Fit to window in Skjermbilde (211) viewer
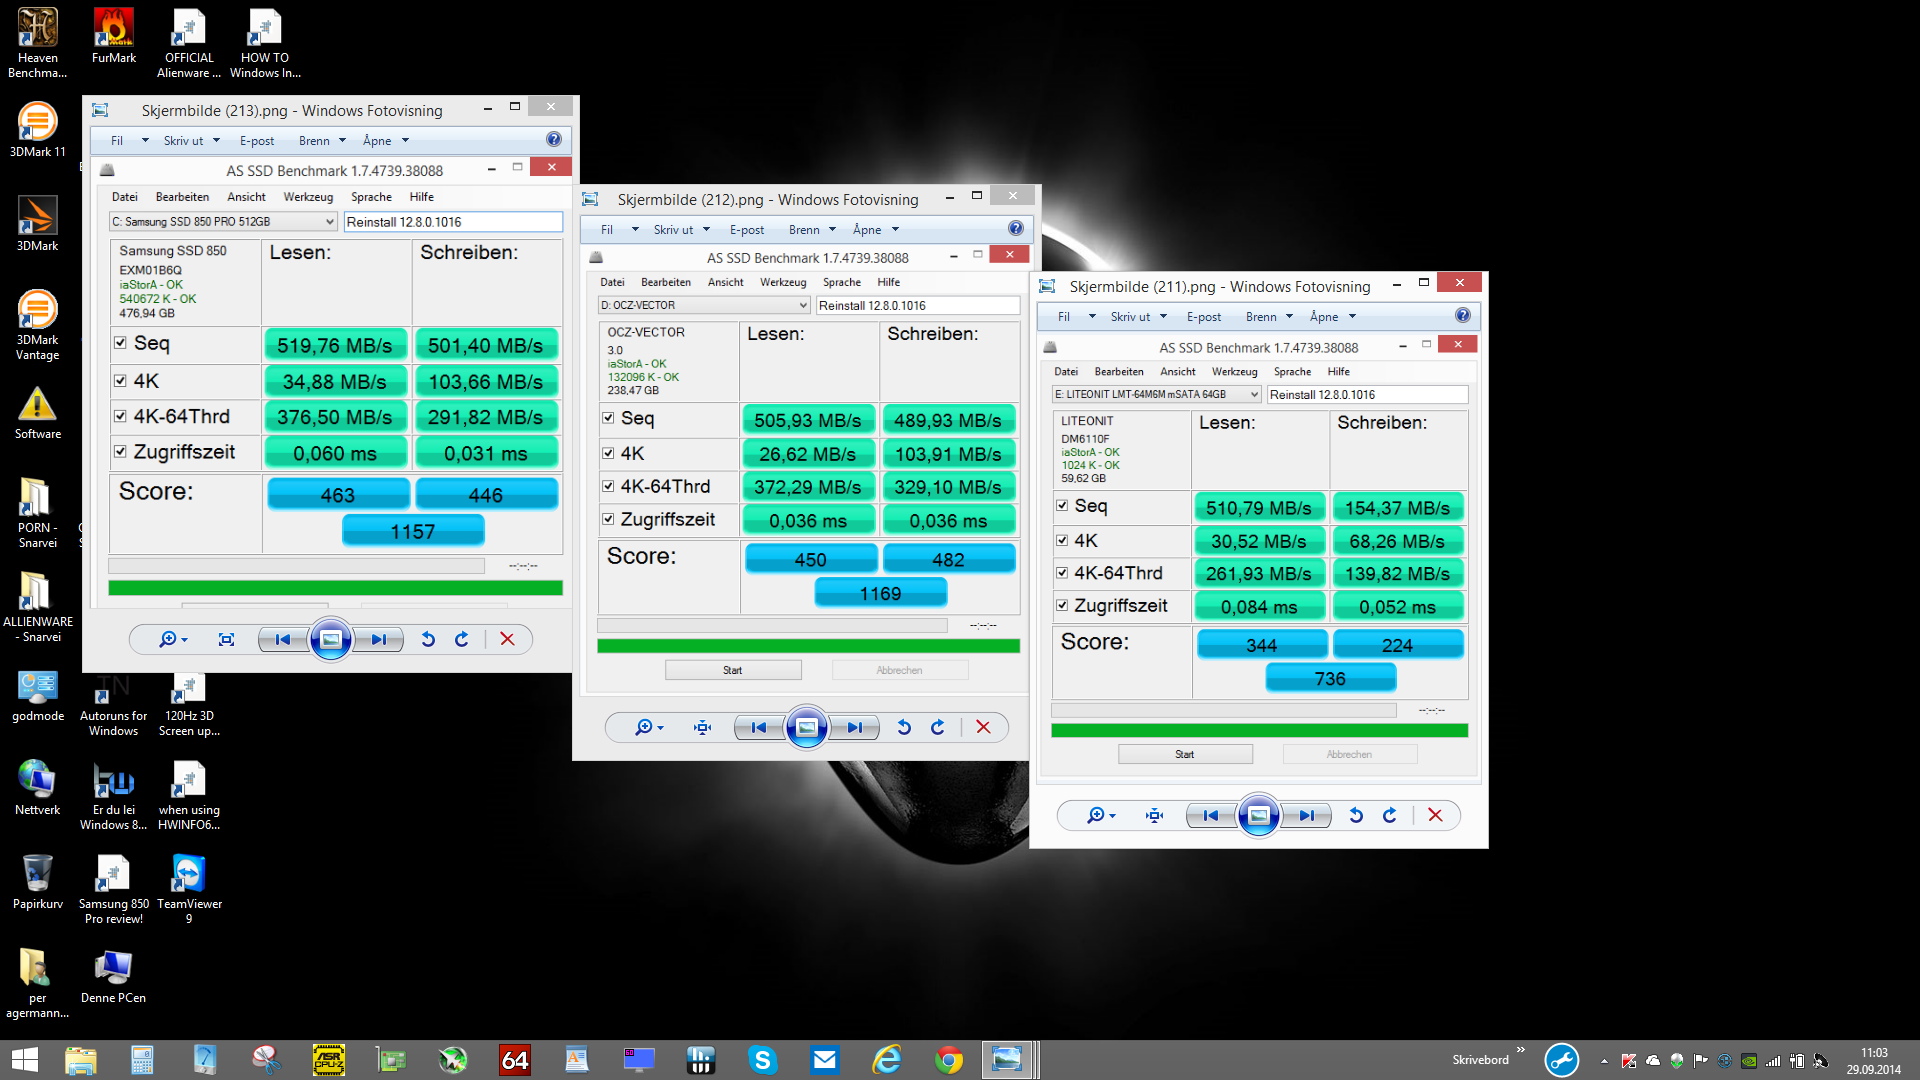 point(1155,816)
